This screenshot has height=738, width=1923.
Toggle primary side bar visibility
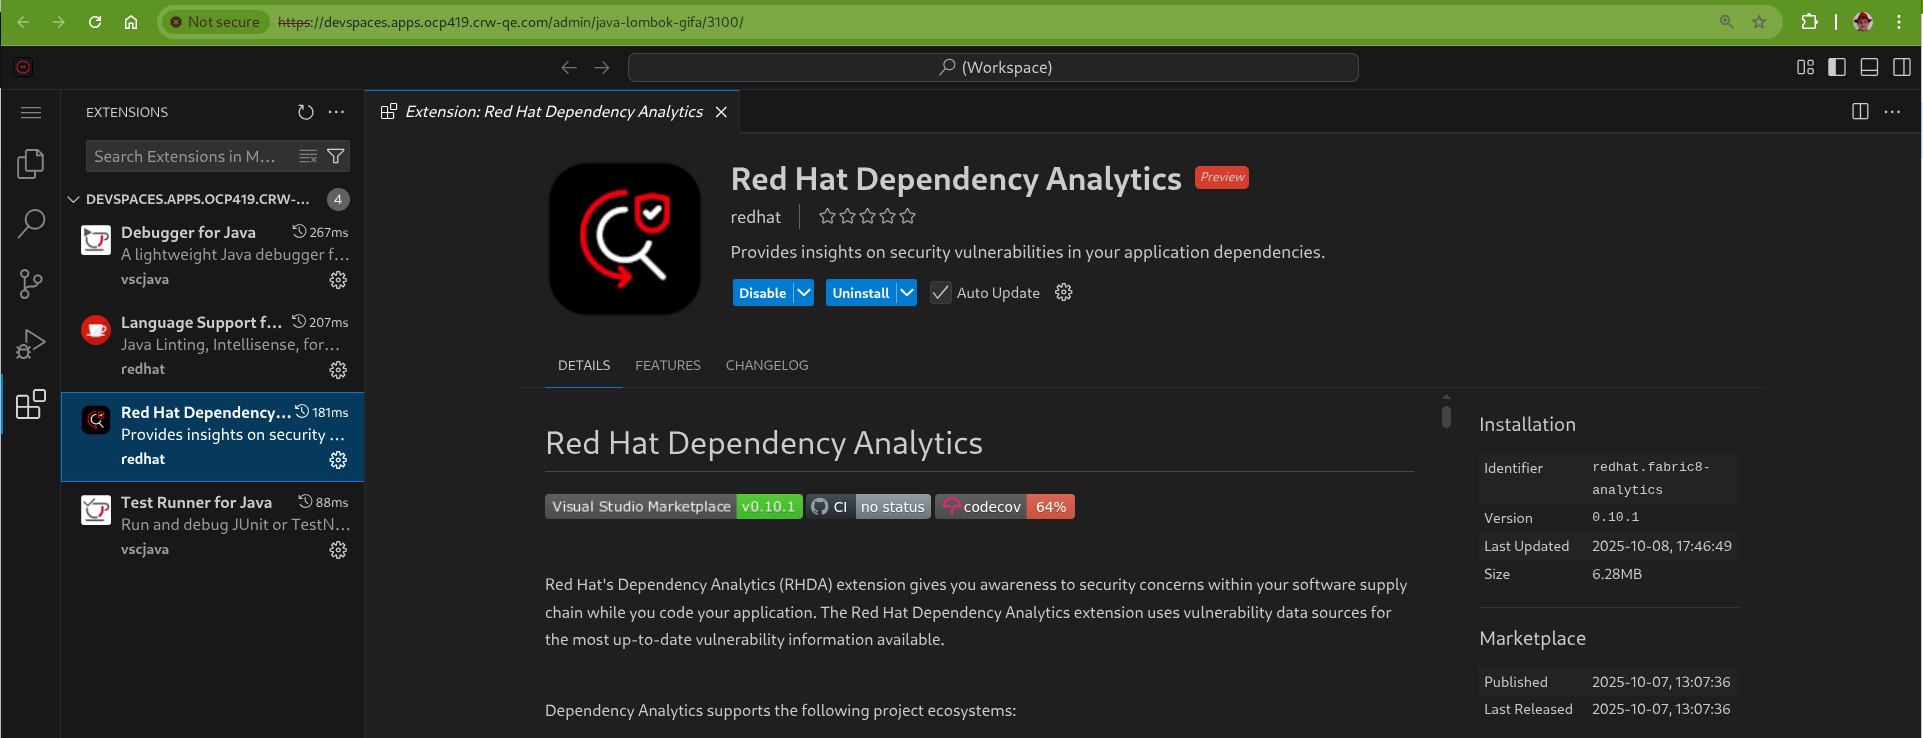tap(1837, 67)
